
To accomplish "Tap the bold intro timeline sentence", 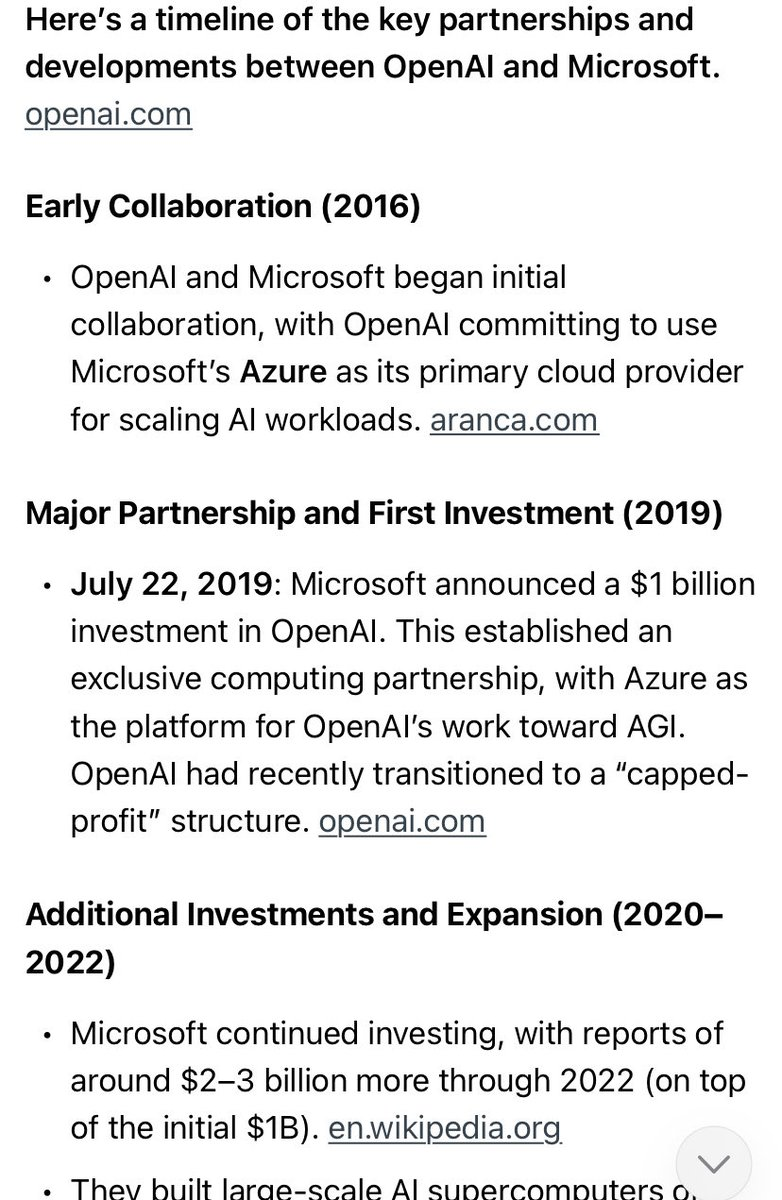I will (372, 44).
